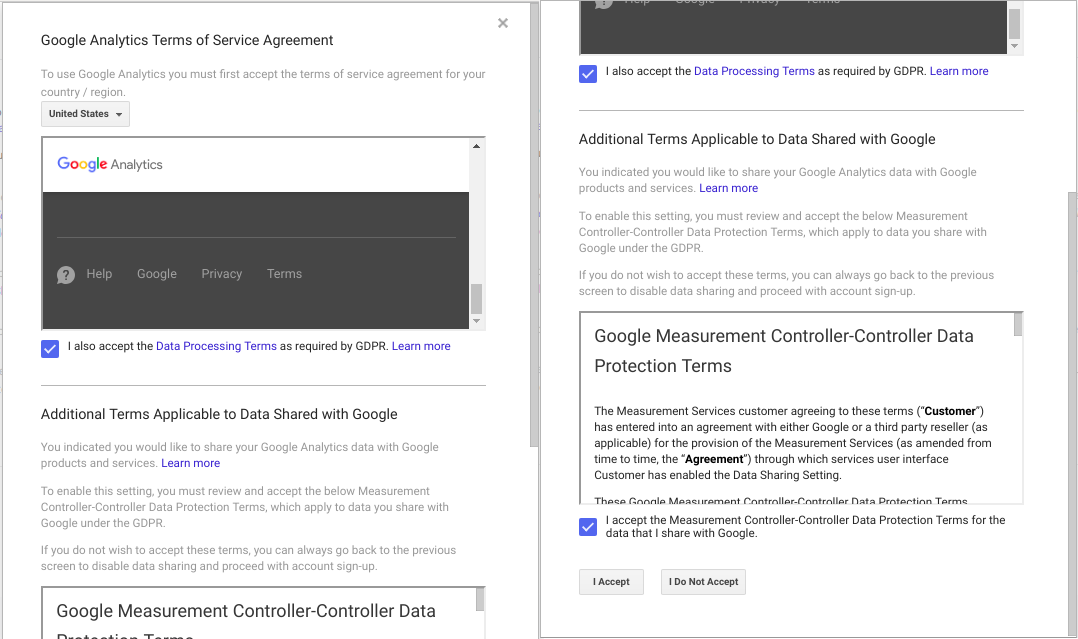Click the Help question mark icon
Viewport: 1078px width, 639px height.
(66, 275)
